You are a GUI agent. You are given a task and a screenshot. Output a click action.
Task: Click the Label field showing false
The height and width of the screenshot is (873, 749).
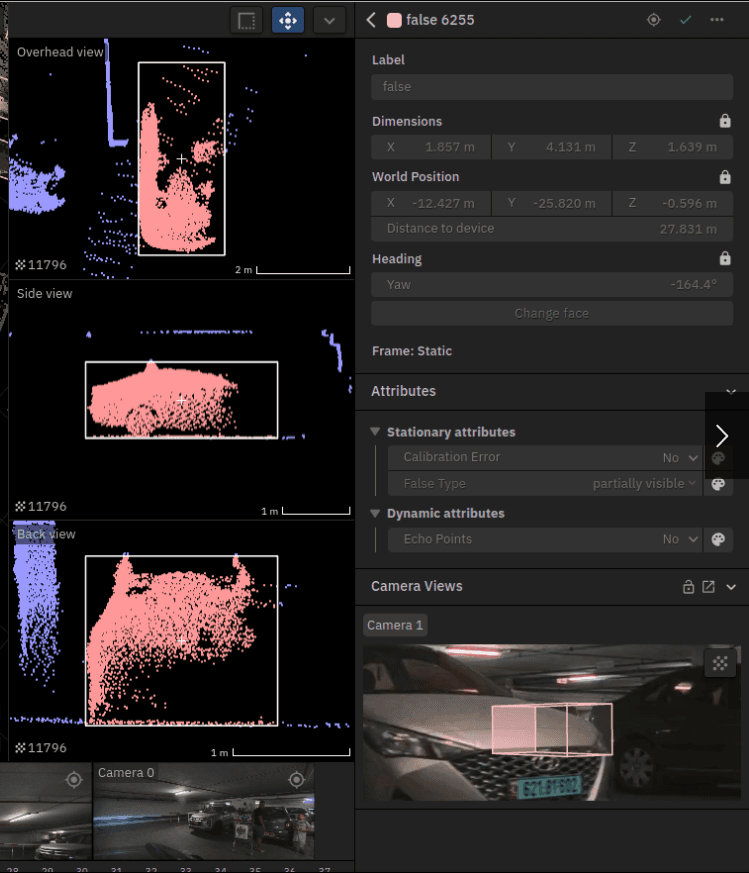click(x=552, y=87)
